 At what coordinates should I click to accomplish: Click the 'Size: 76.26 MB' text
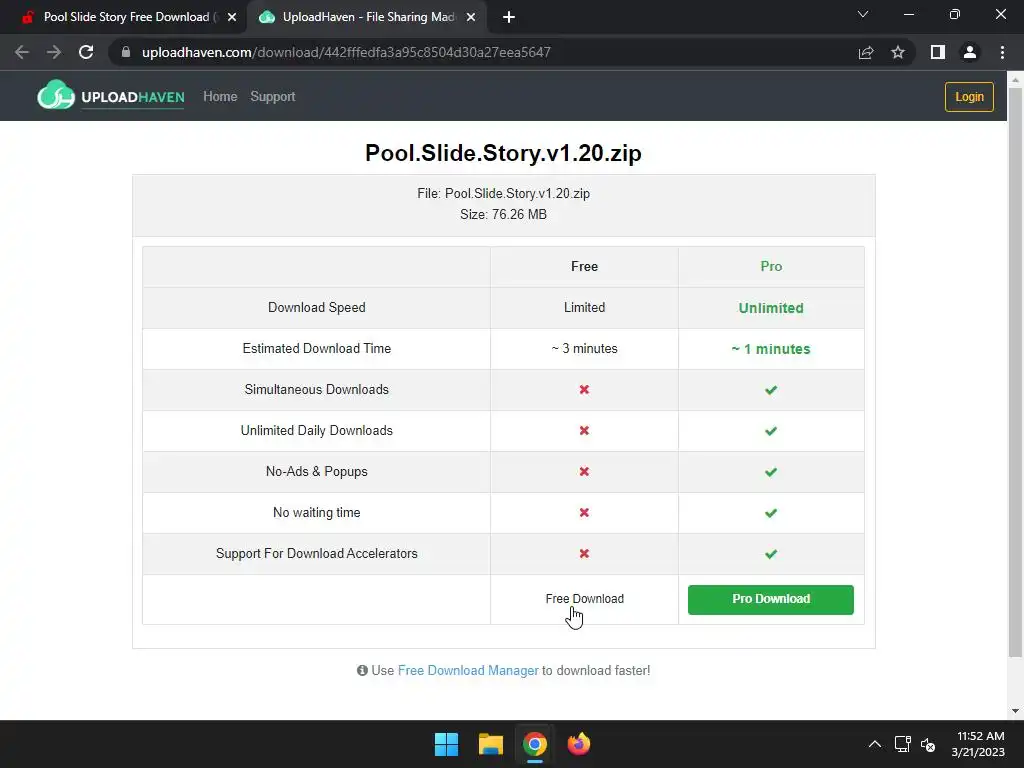point(504,215)
